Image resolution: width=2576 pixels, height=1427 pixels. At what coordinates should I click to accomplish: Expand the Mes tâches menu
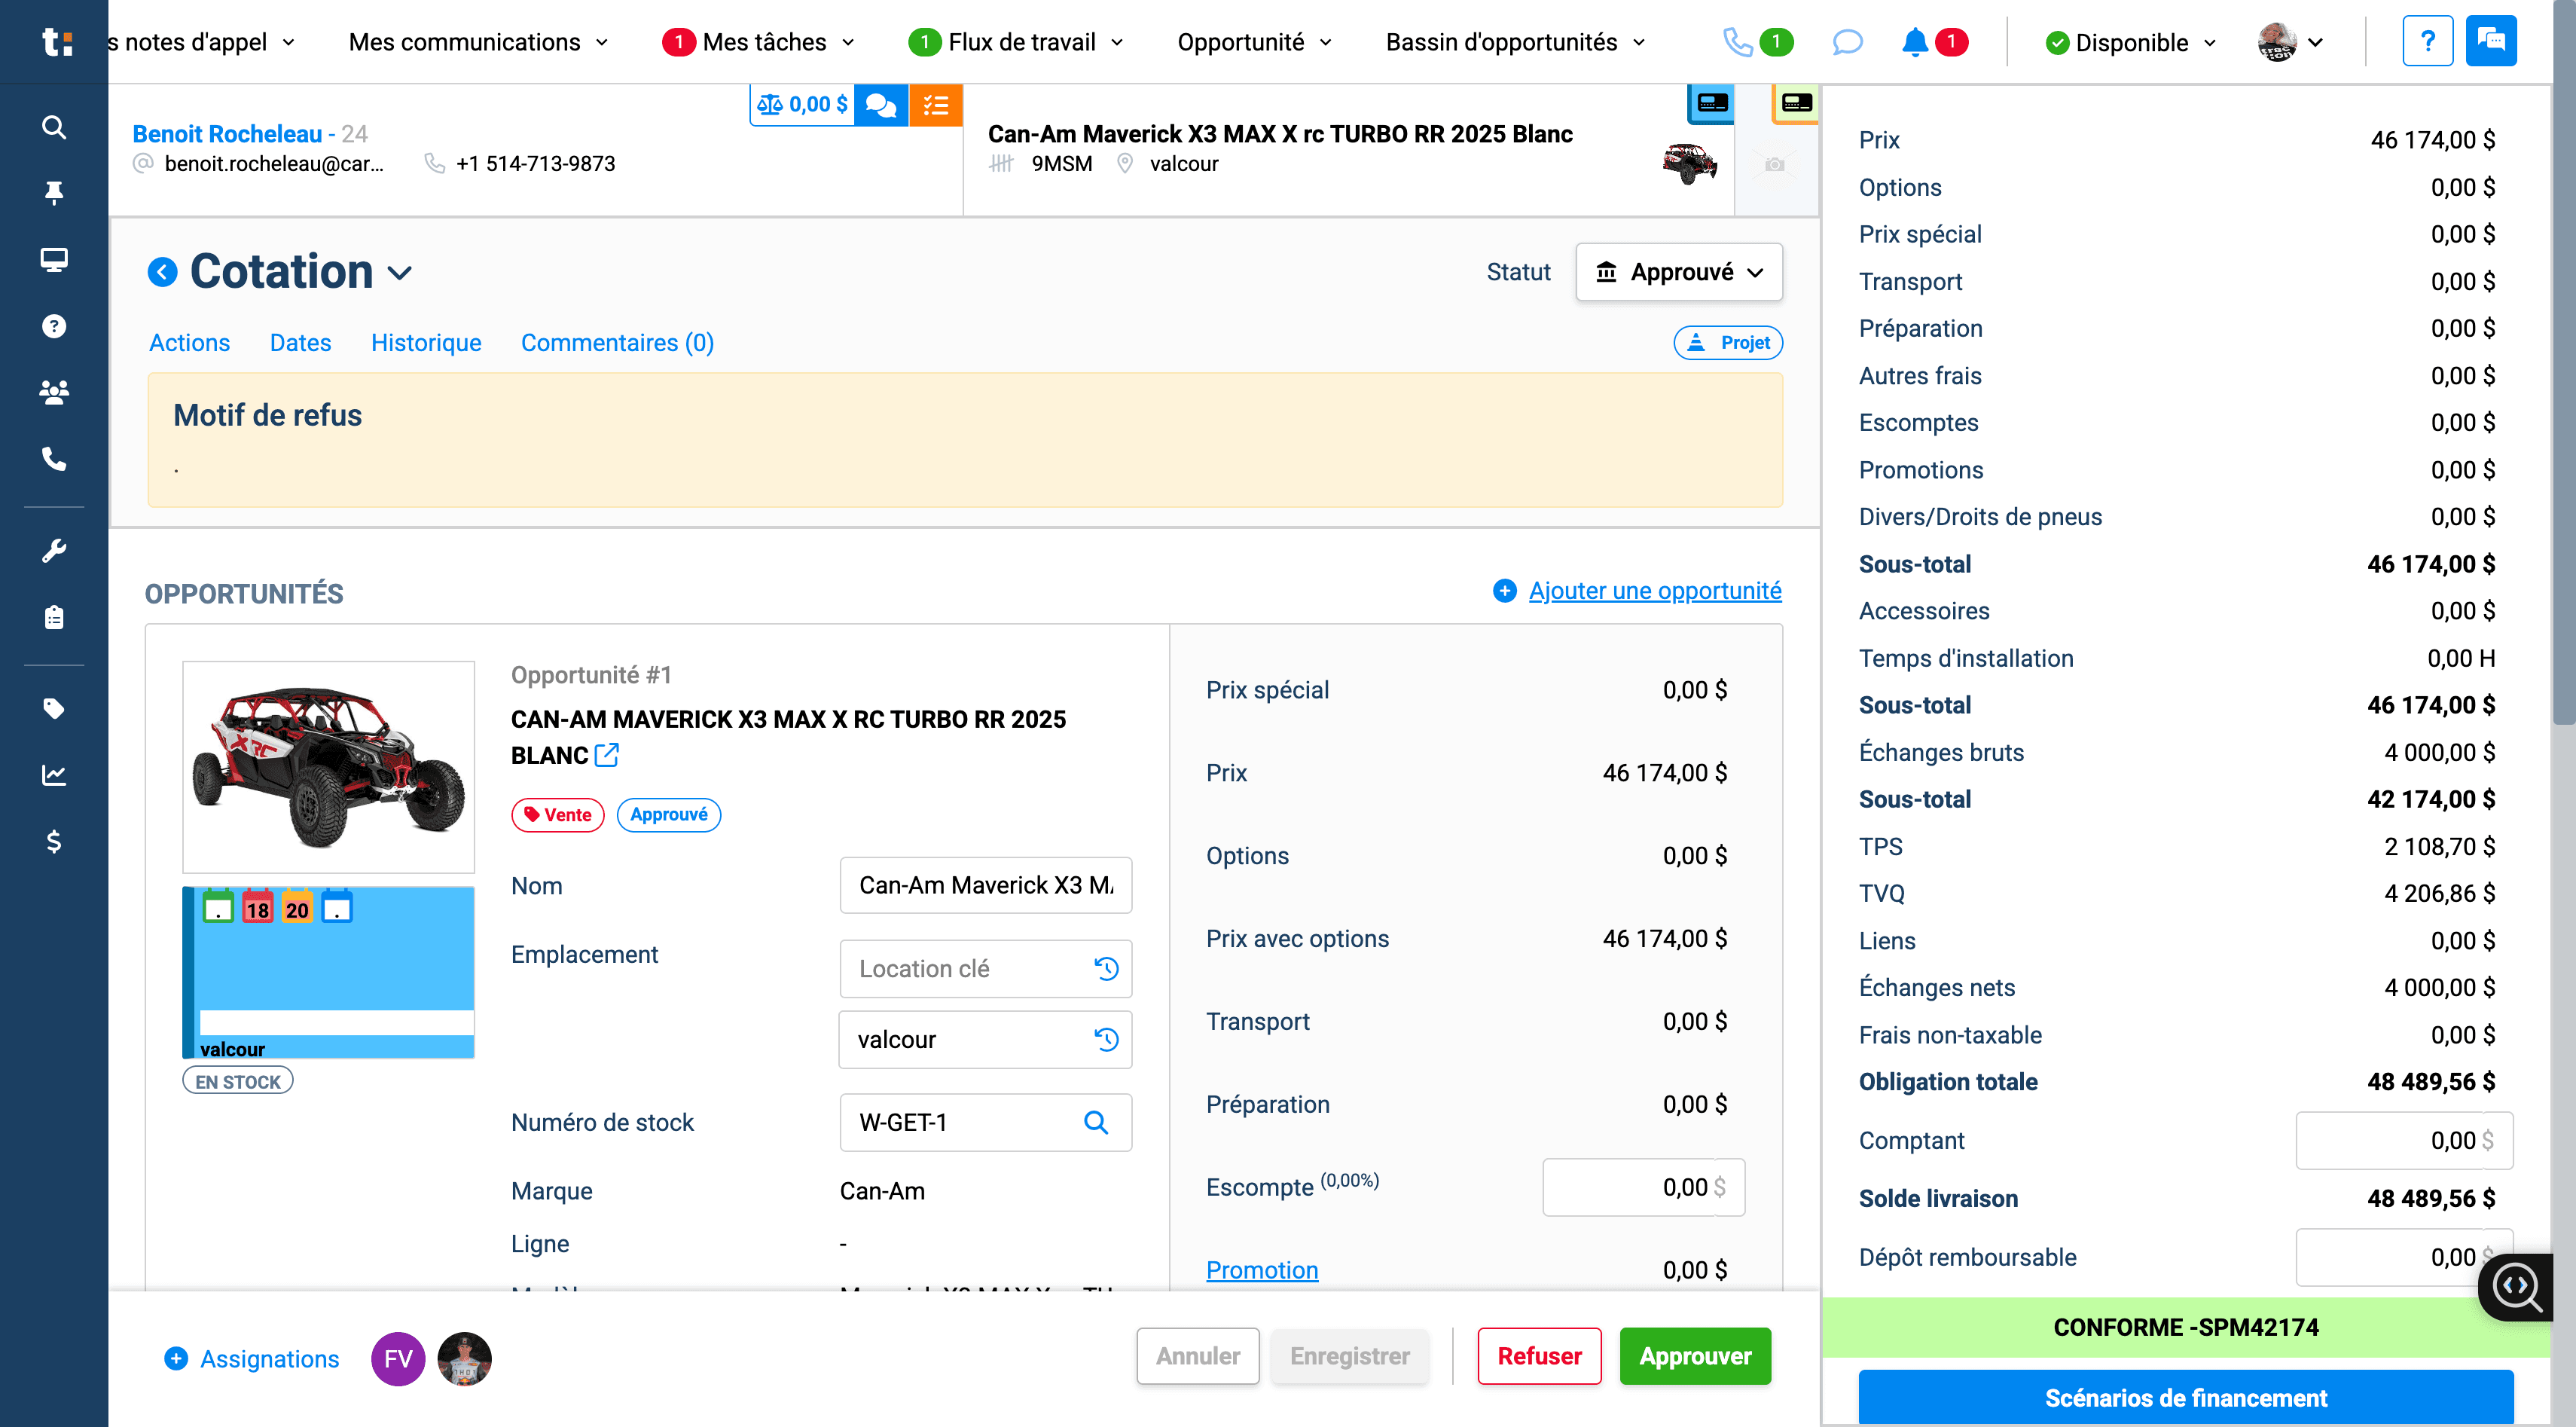click(759, 42)
